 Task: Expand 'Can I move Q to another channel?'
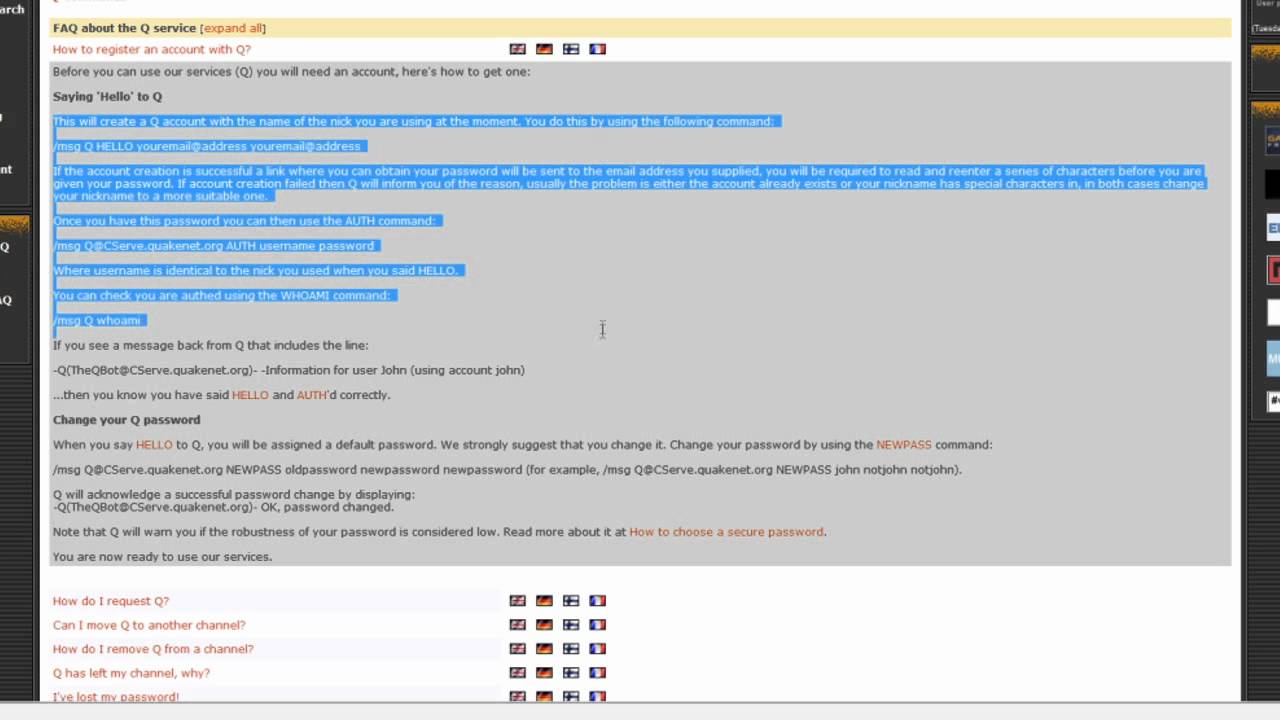tap(149, 625)
